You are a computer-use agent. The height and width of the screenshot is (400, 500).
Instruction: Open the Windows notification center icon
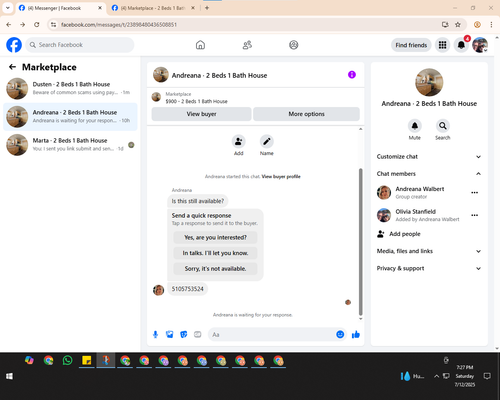coord(487,376)
